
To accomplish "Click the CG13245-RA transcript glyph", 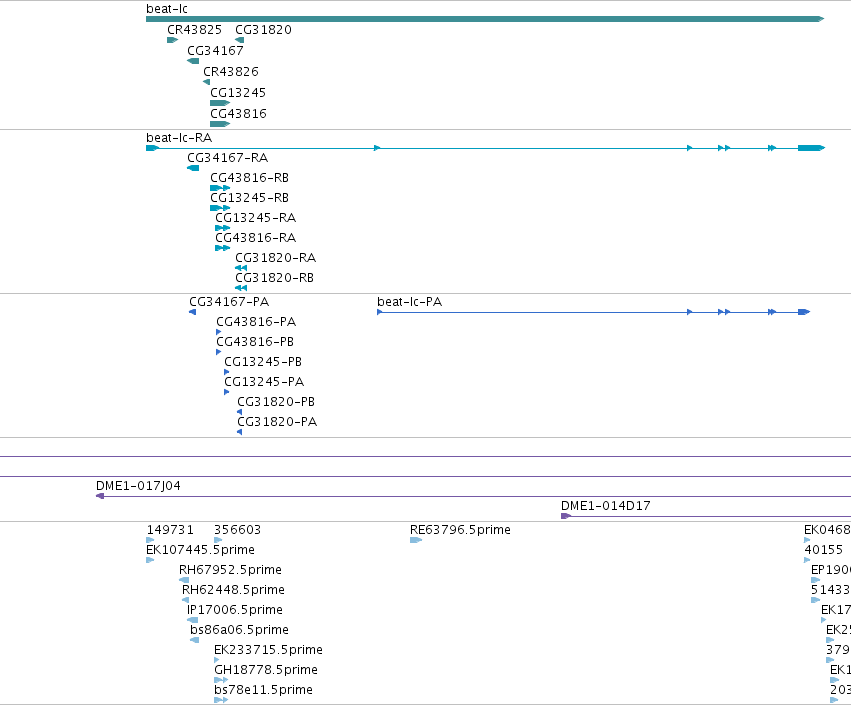I will [223, 228].
